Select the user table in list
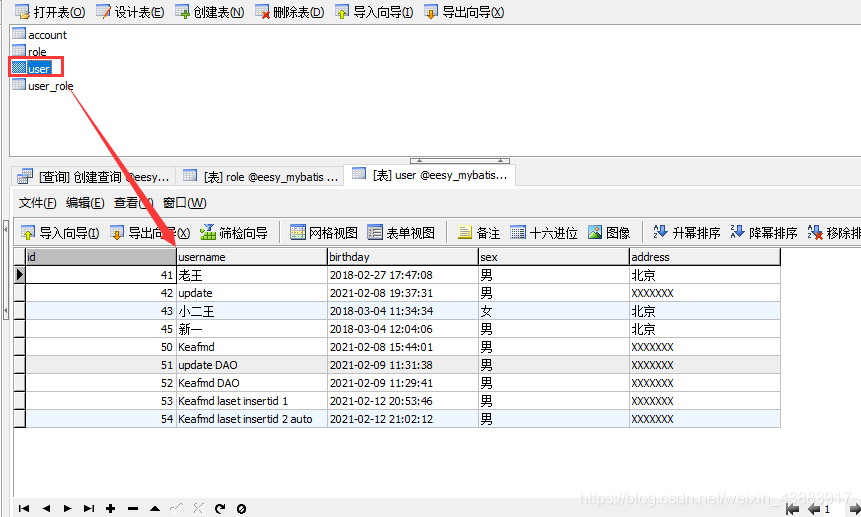This screenshot has height=517, width=861. (x=32, y=68)
